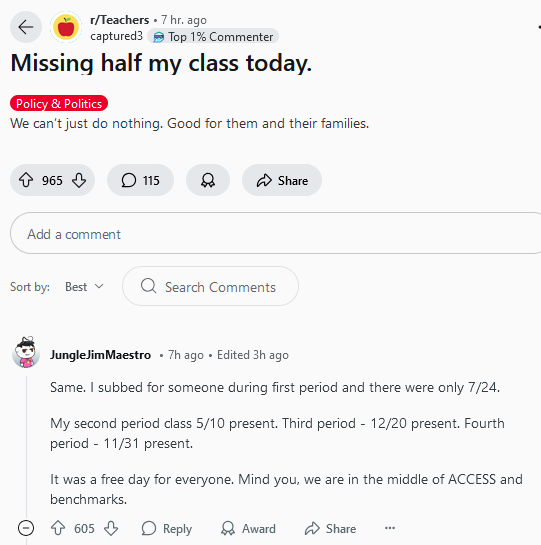Viewport: 541px width, 545px height.
Task: Upvote JungleJimMaestro's comment
Action: (x=58, y=528)
